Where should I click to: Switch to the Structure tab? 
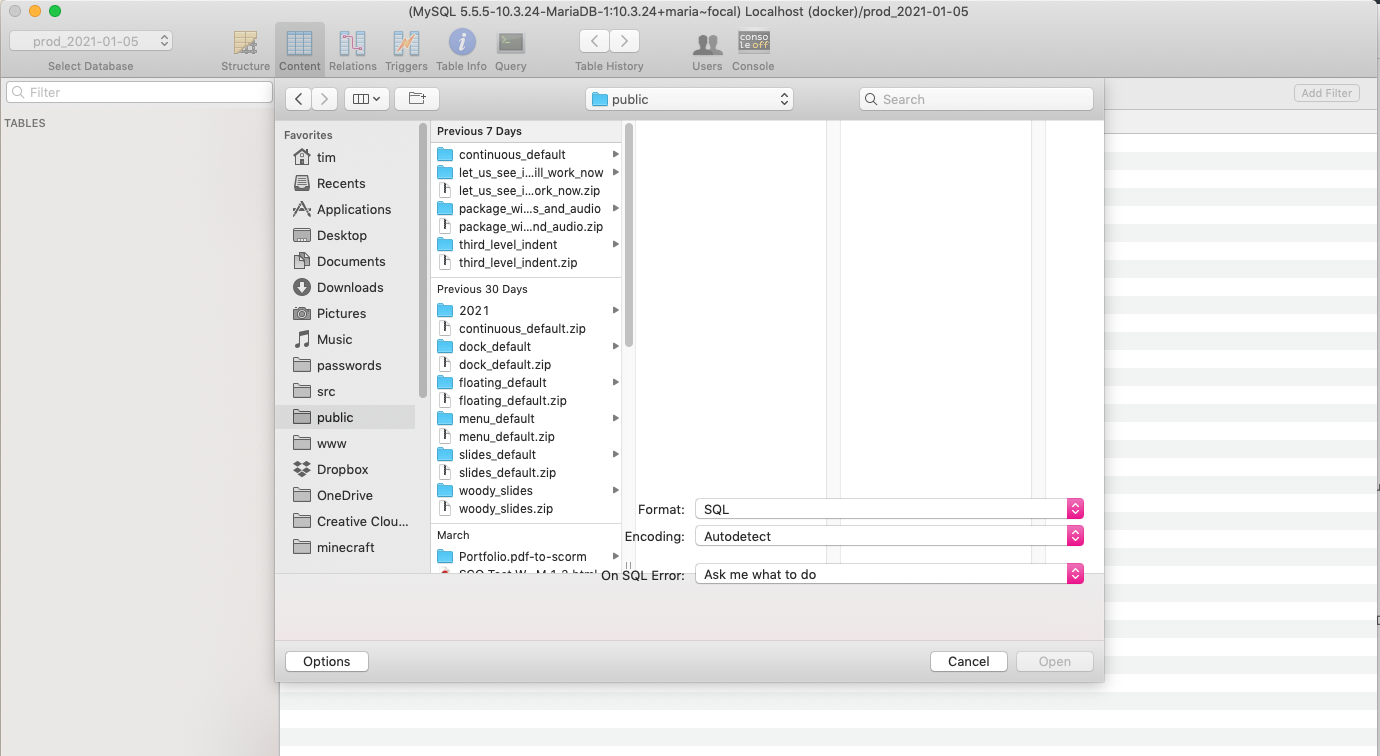tap(245, 45)
